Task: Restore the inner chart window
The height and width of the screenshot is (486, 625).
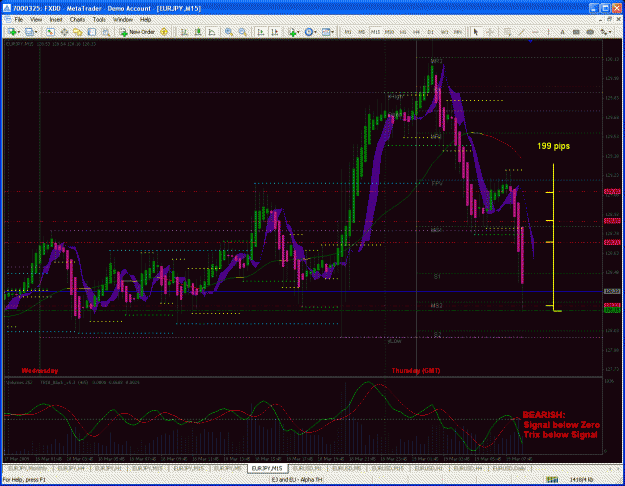Action: tap(610, 19)
